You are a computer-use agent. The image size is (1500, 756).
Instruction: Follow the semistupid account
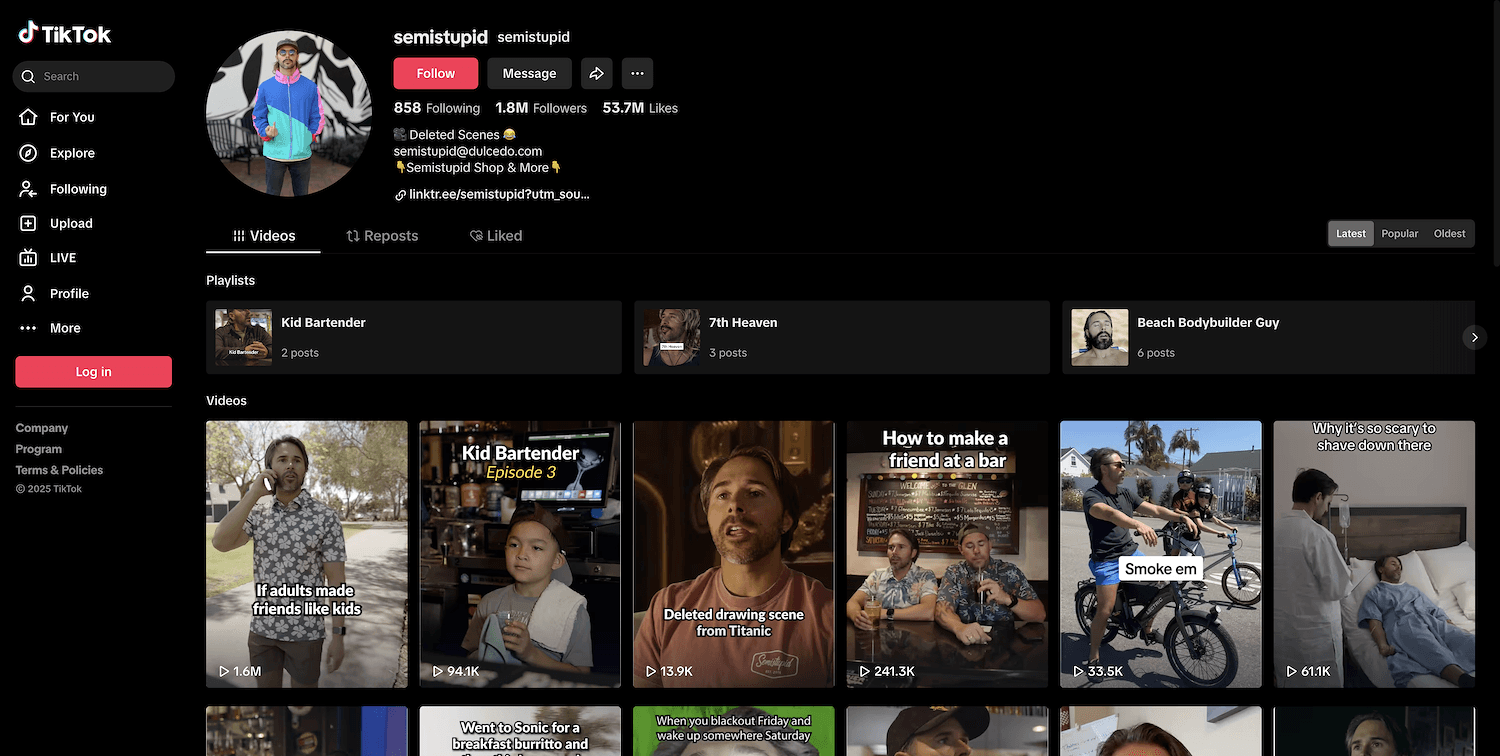435,73
